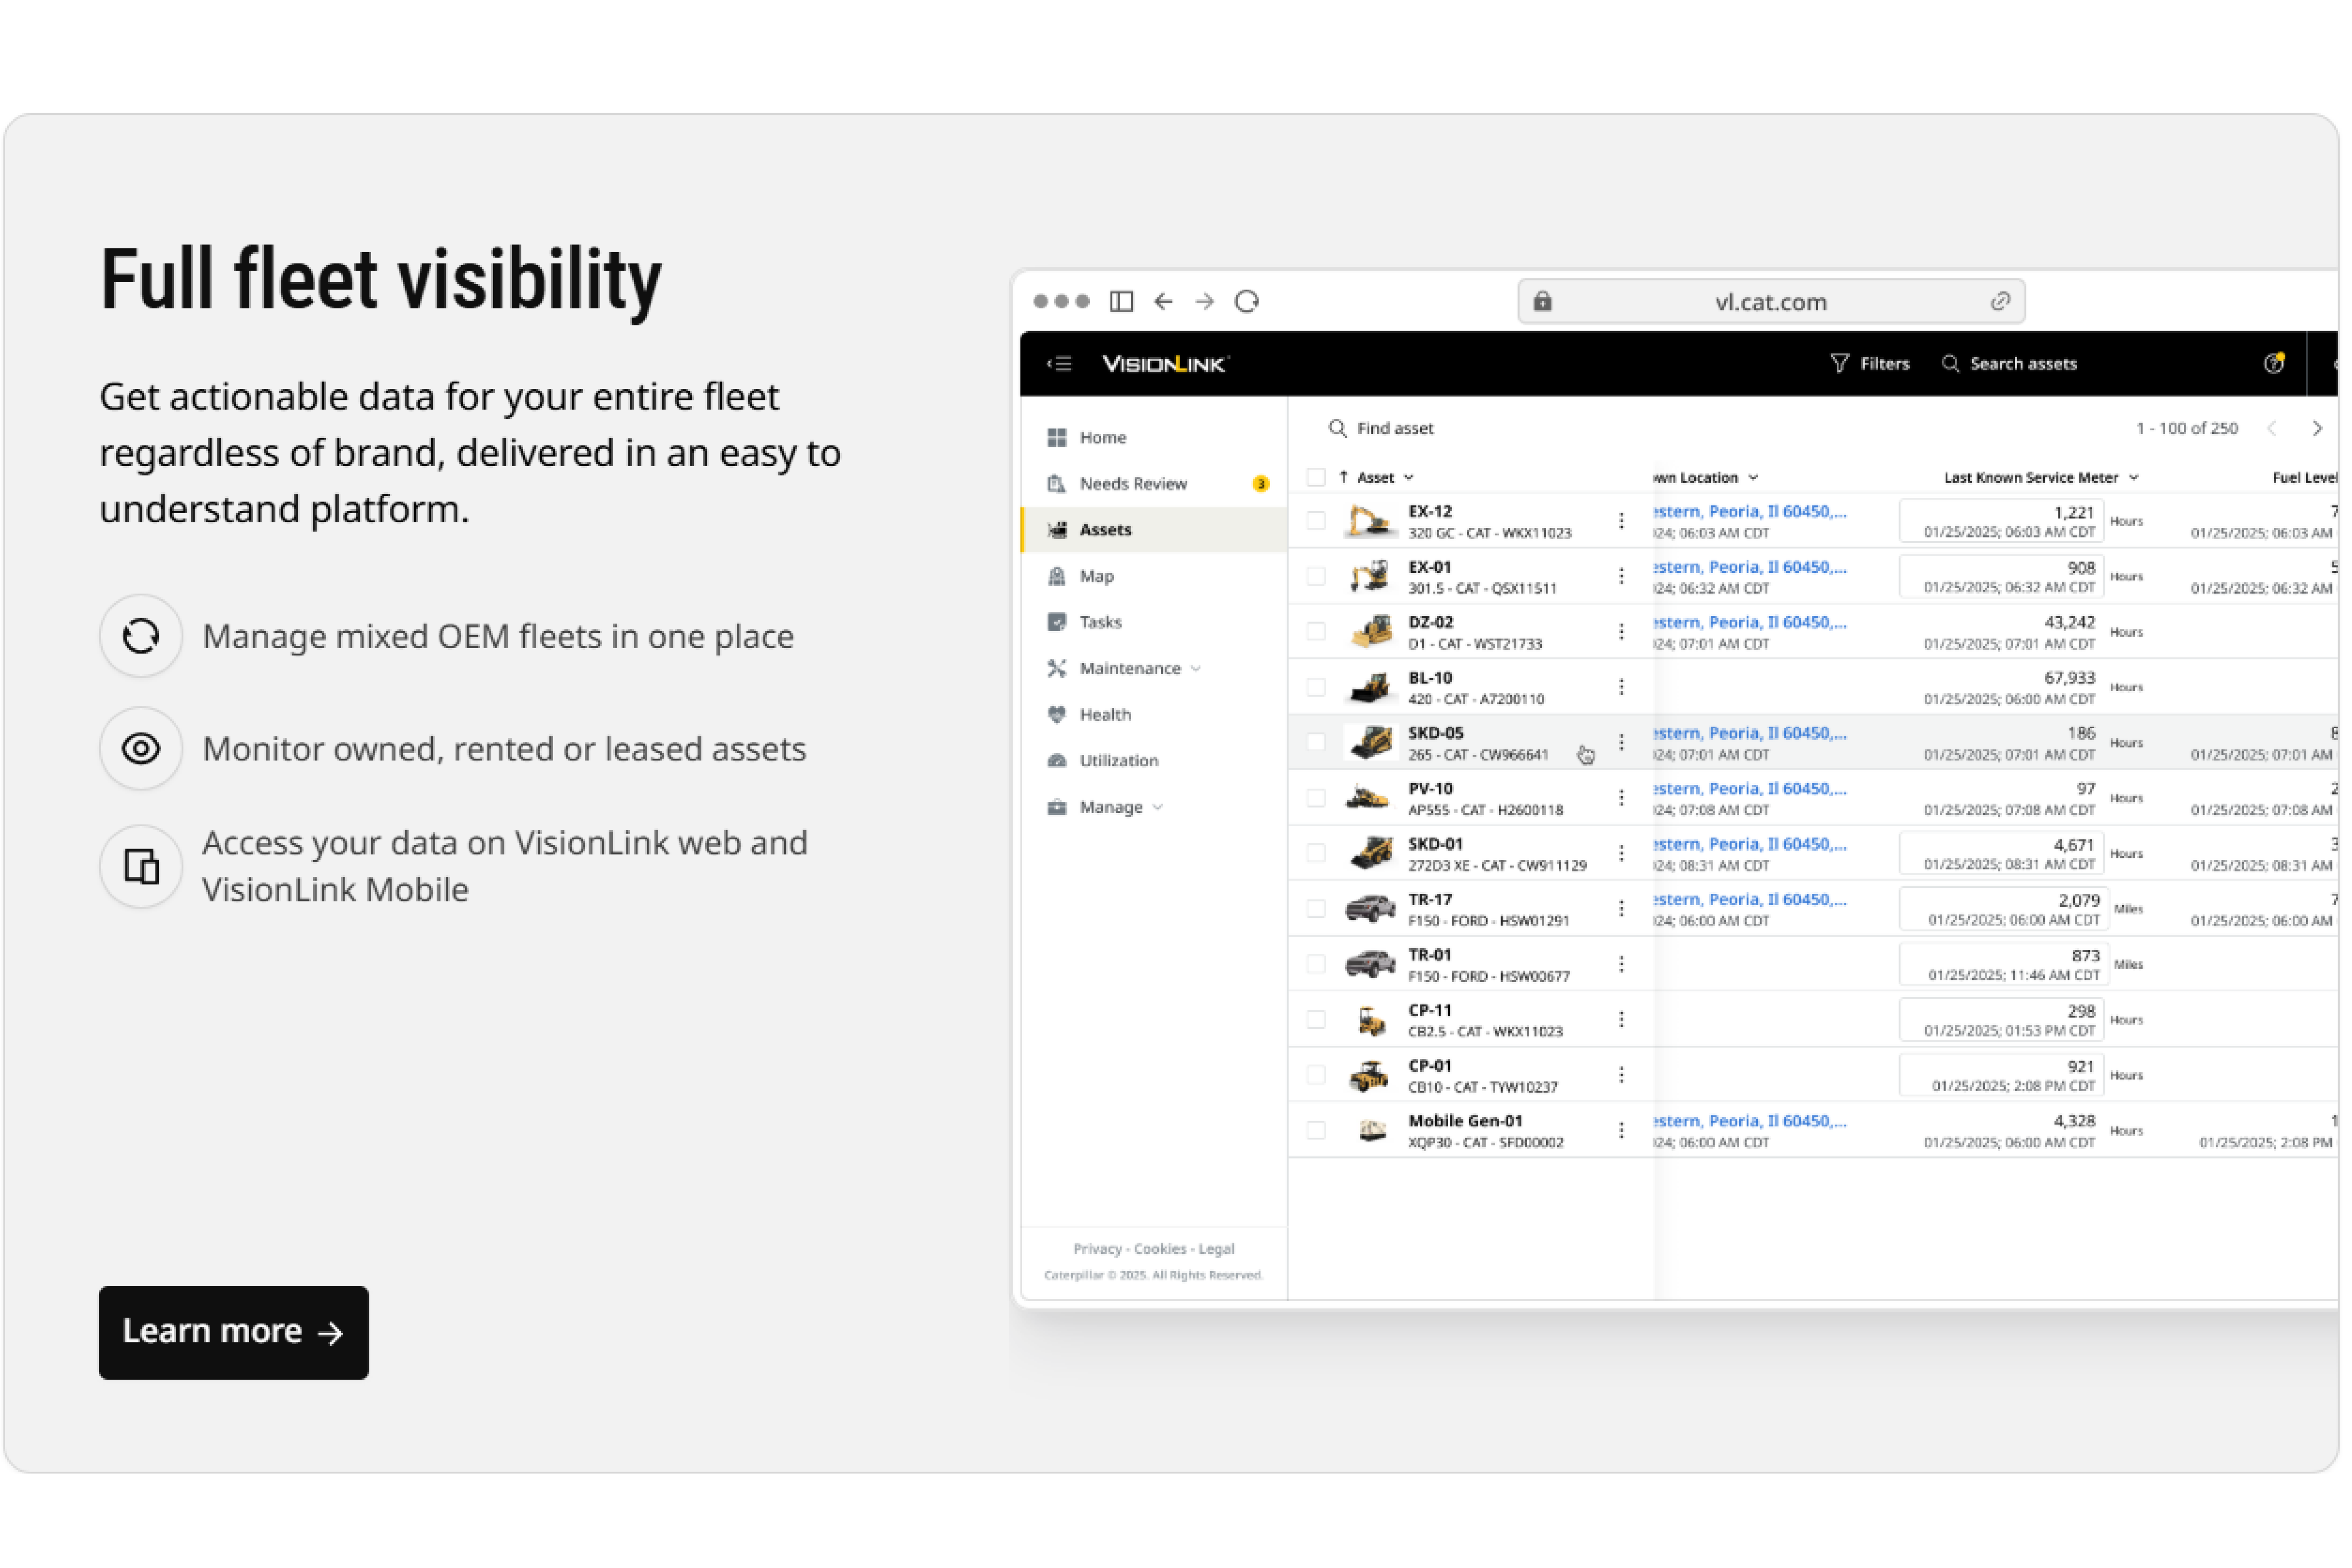
Task: Click the EX-01 excavator thumbnail
Action: [1370, 576]
